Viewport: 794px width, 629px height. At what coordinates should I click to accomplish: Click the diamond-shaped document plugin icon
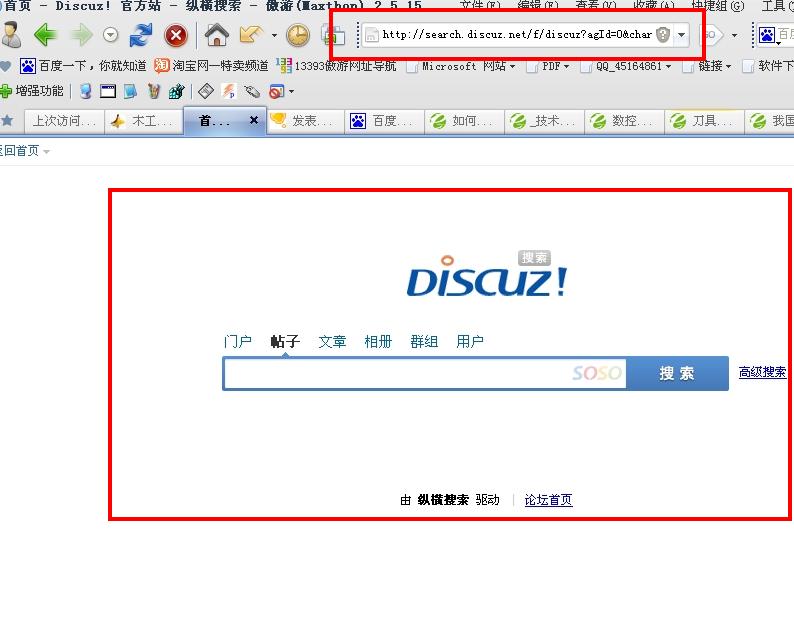pos(206,91)
